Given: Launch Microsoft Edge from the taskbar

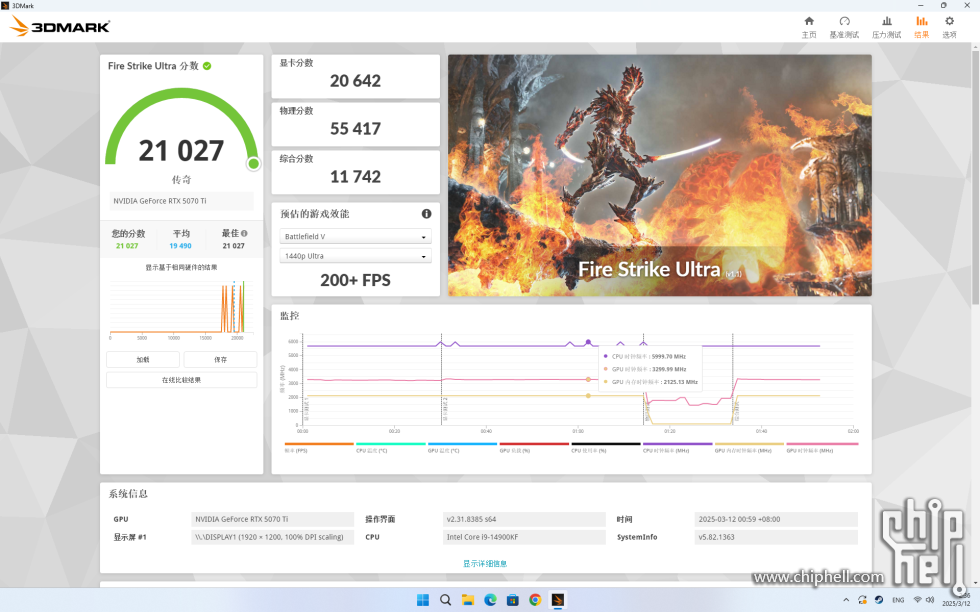Looking at the screenshot, I should [490, 600].
